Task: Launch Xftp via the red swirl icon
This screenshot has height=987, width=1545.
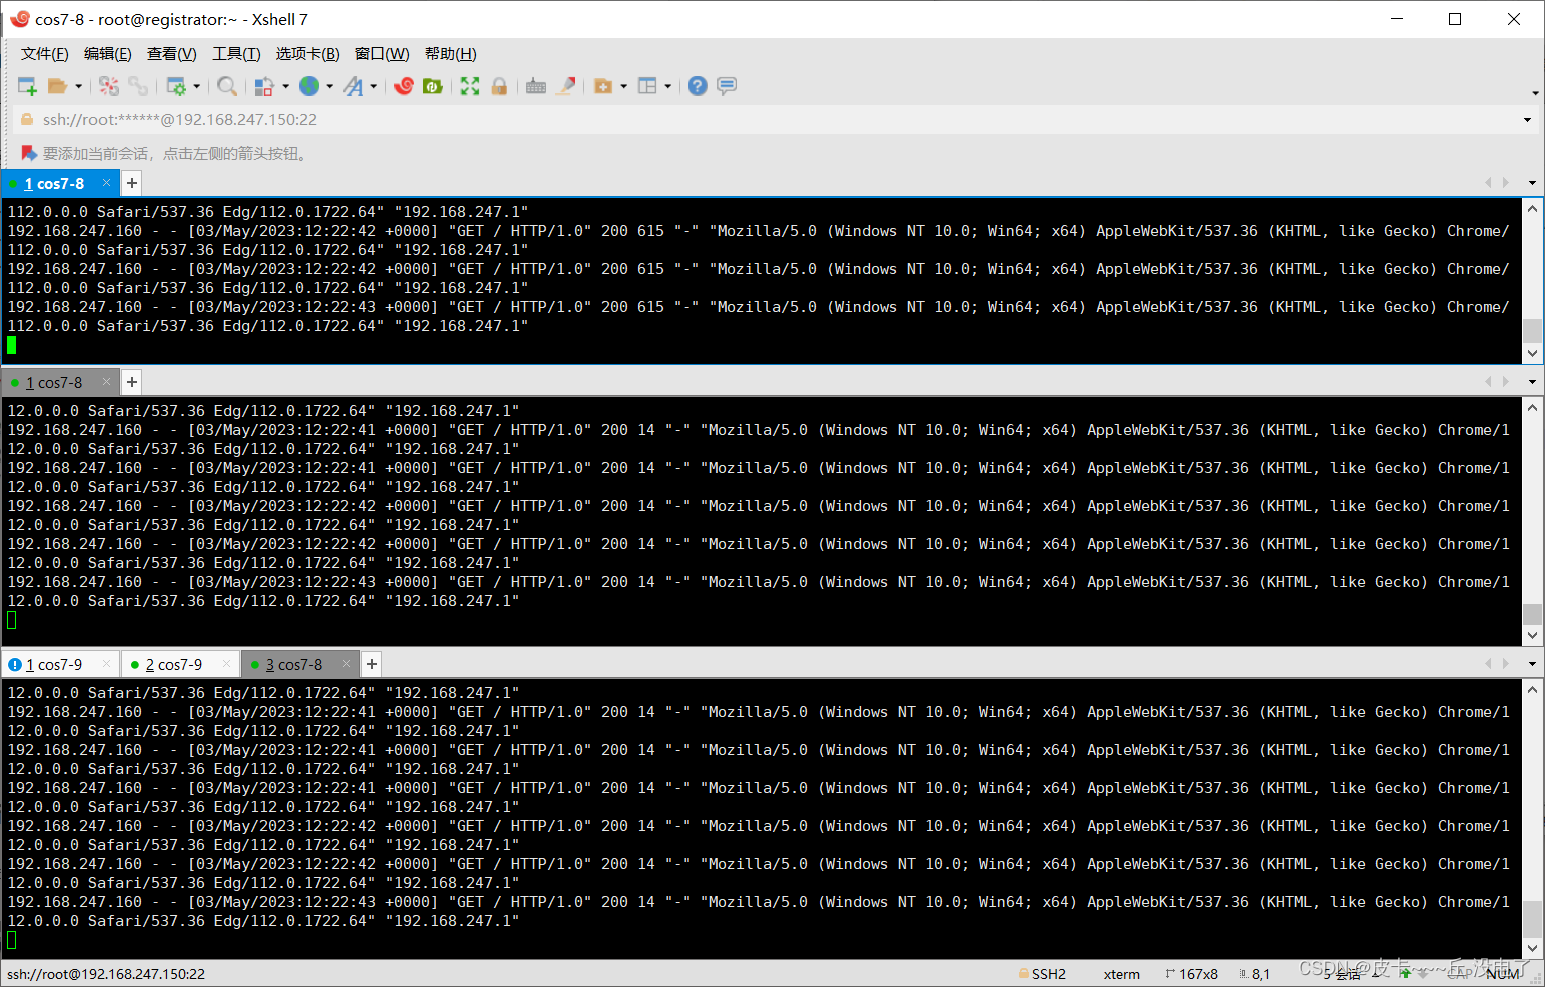Action: click(x=404, y=86)
